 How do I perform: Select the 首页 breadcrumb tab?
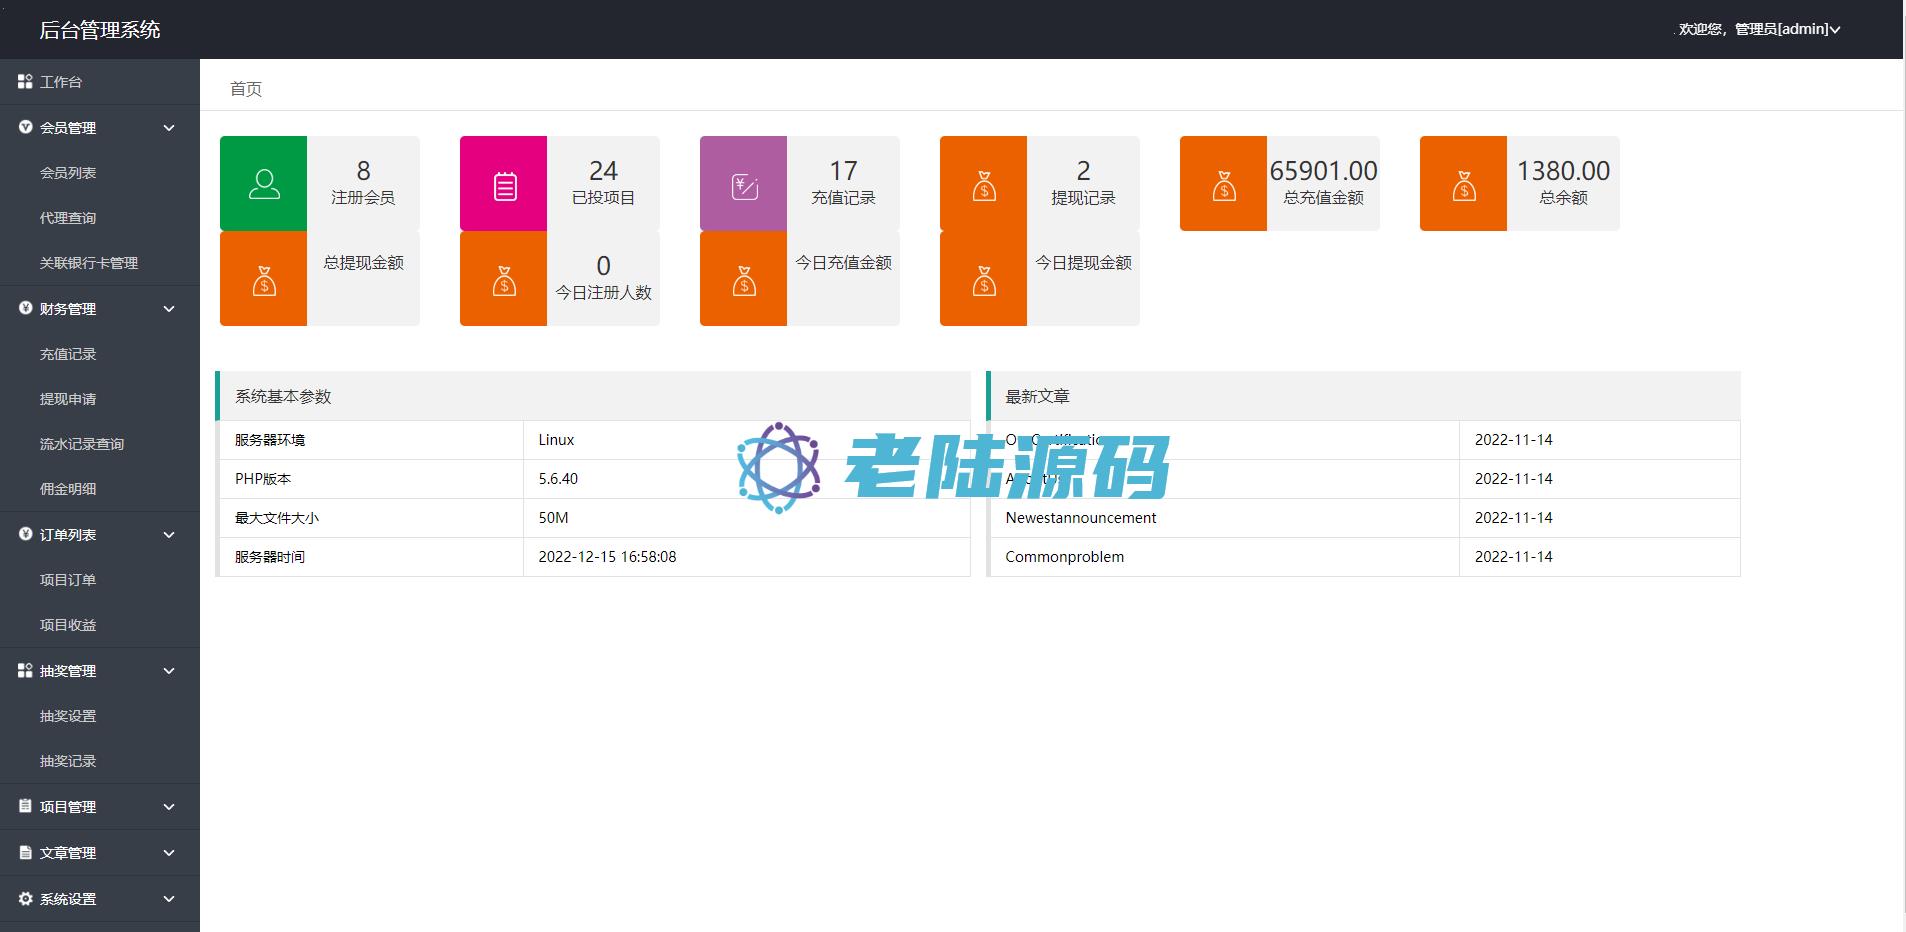(246, 89)
